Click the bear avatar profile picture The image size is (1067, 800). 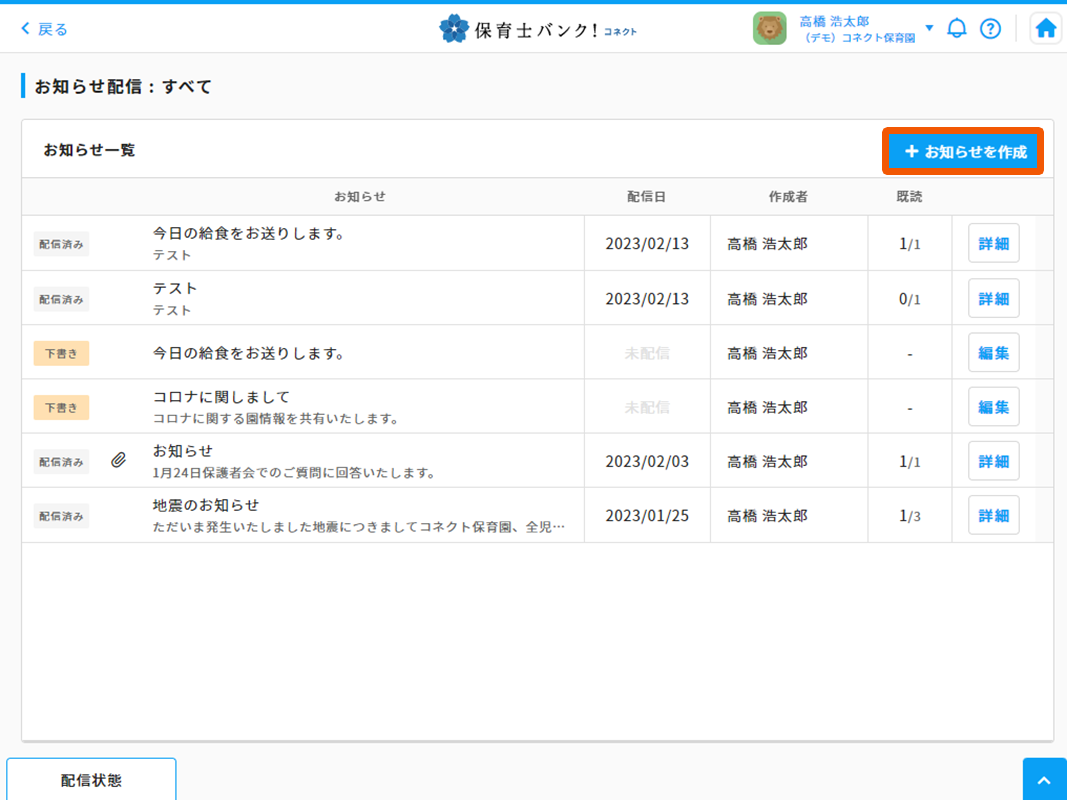click(769, 28)
